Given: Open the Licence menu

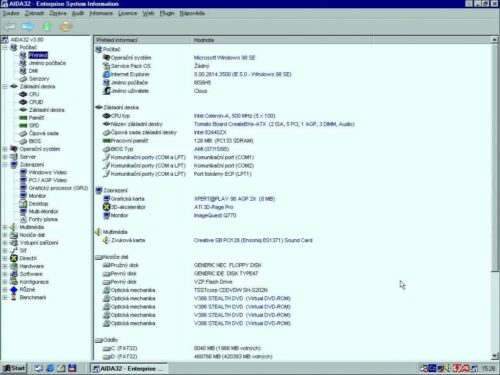Looking at the screenshot, I should (x=128, y=13).
